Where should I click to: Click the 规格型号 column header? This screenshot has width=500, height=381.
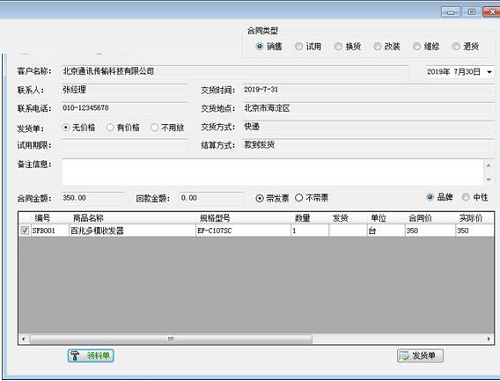(x=215, y=218)
